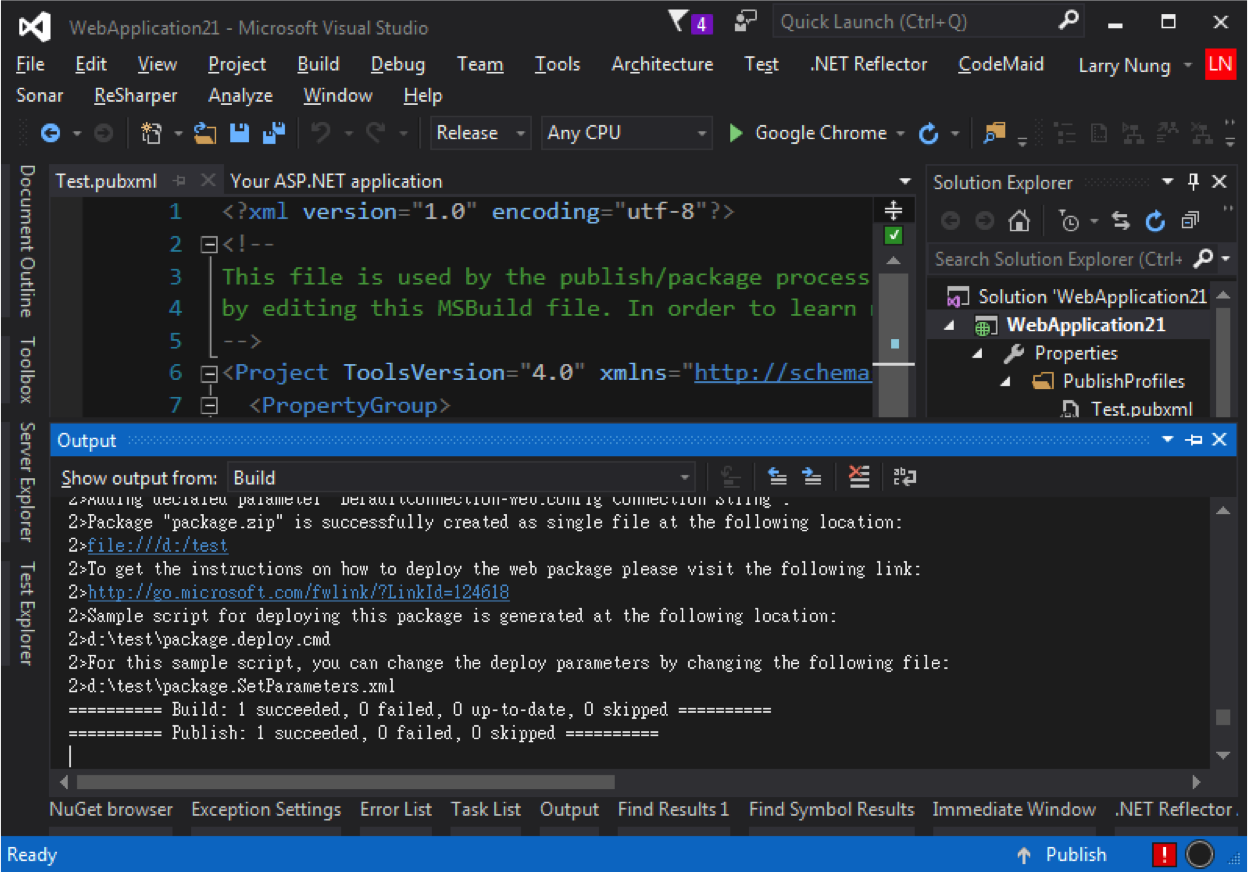This screenshot has height=872, width=1248.
Task: Open the .NET Reflector menu
Action: pyautogui.click(x=869, y=64)
